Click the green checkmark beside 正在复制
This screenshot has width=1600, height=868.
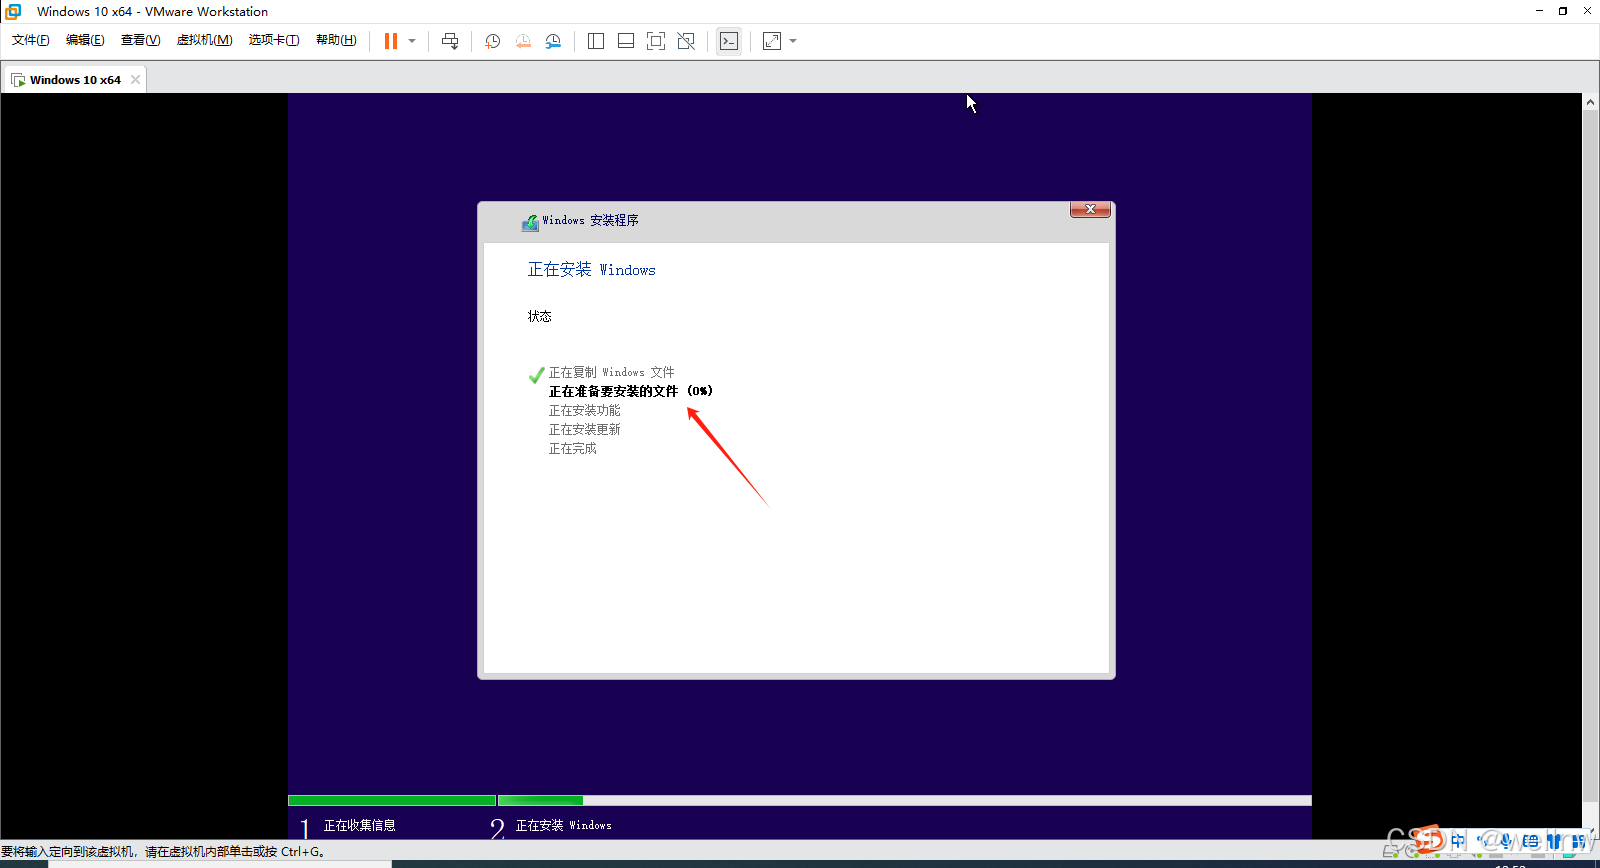click(536, 375)
